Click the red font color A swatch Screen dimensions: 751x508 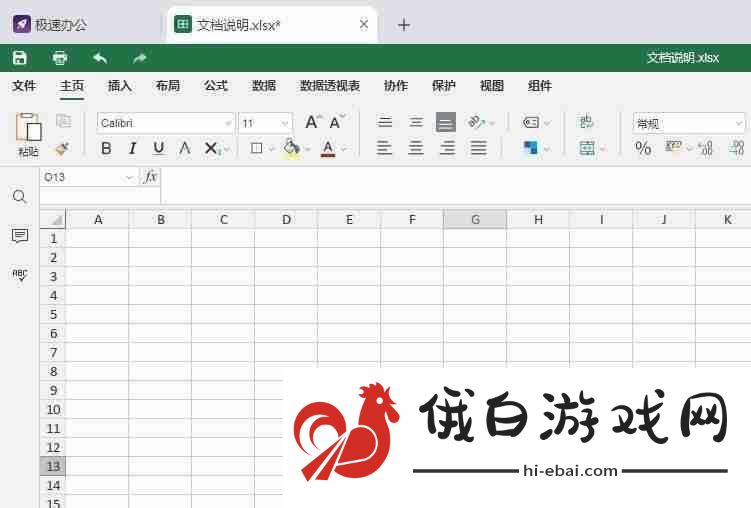(x=328, y=148)
